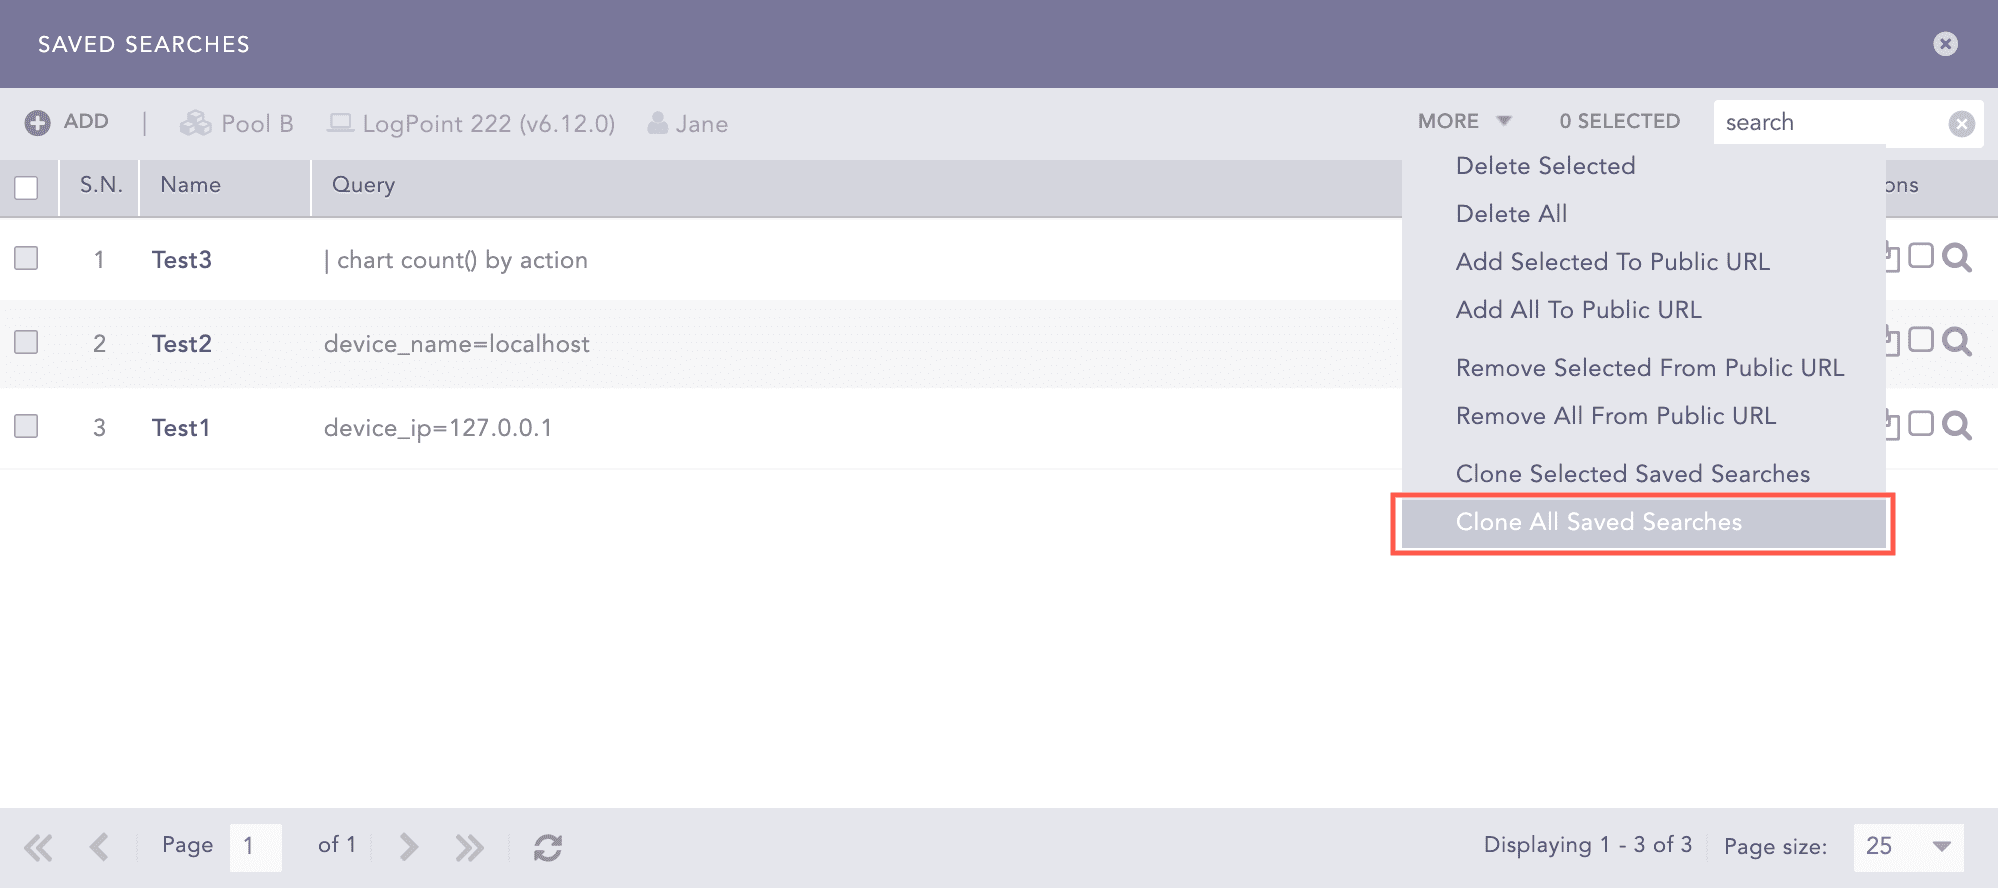Viewport: 1998px width, 888px height.
Task: Clear the search field with x icon
Action: pyautogui.click(x=1961, y=123)
